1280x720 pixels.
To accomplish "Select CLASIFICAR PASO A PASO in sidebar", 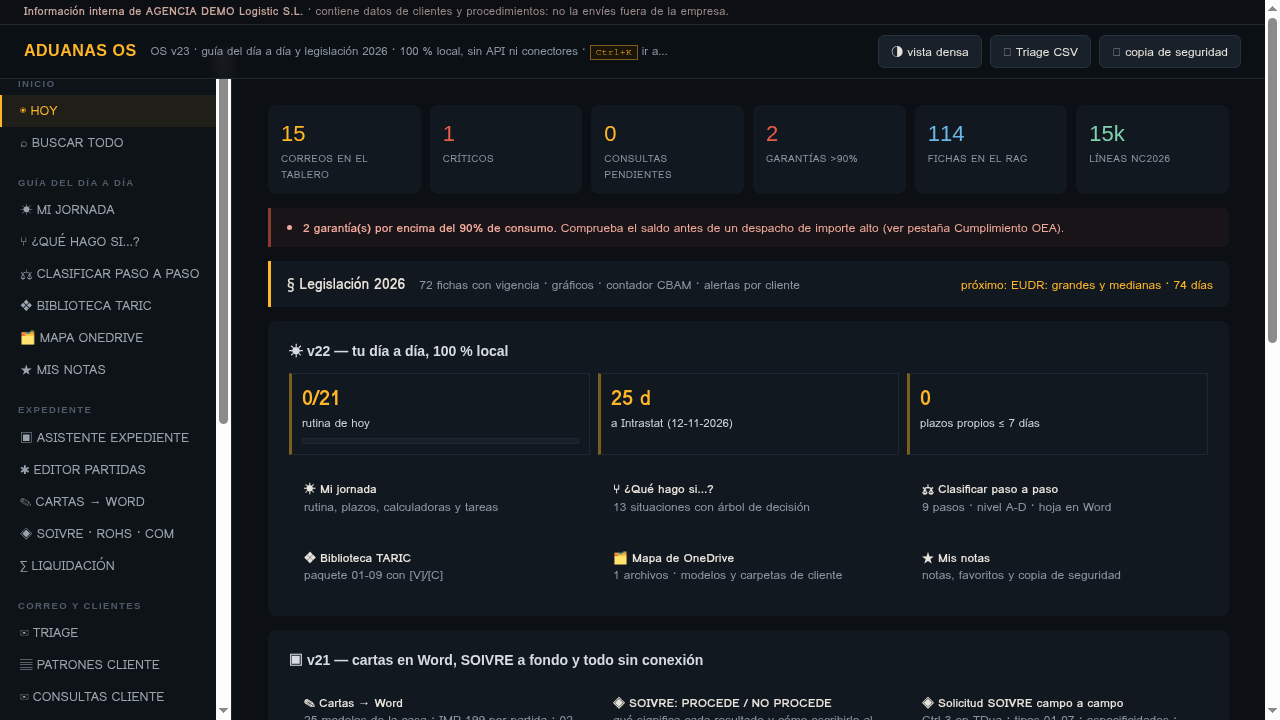I will 108,274.
